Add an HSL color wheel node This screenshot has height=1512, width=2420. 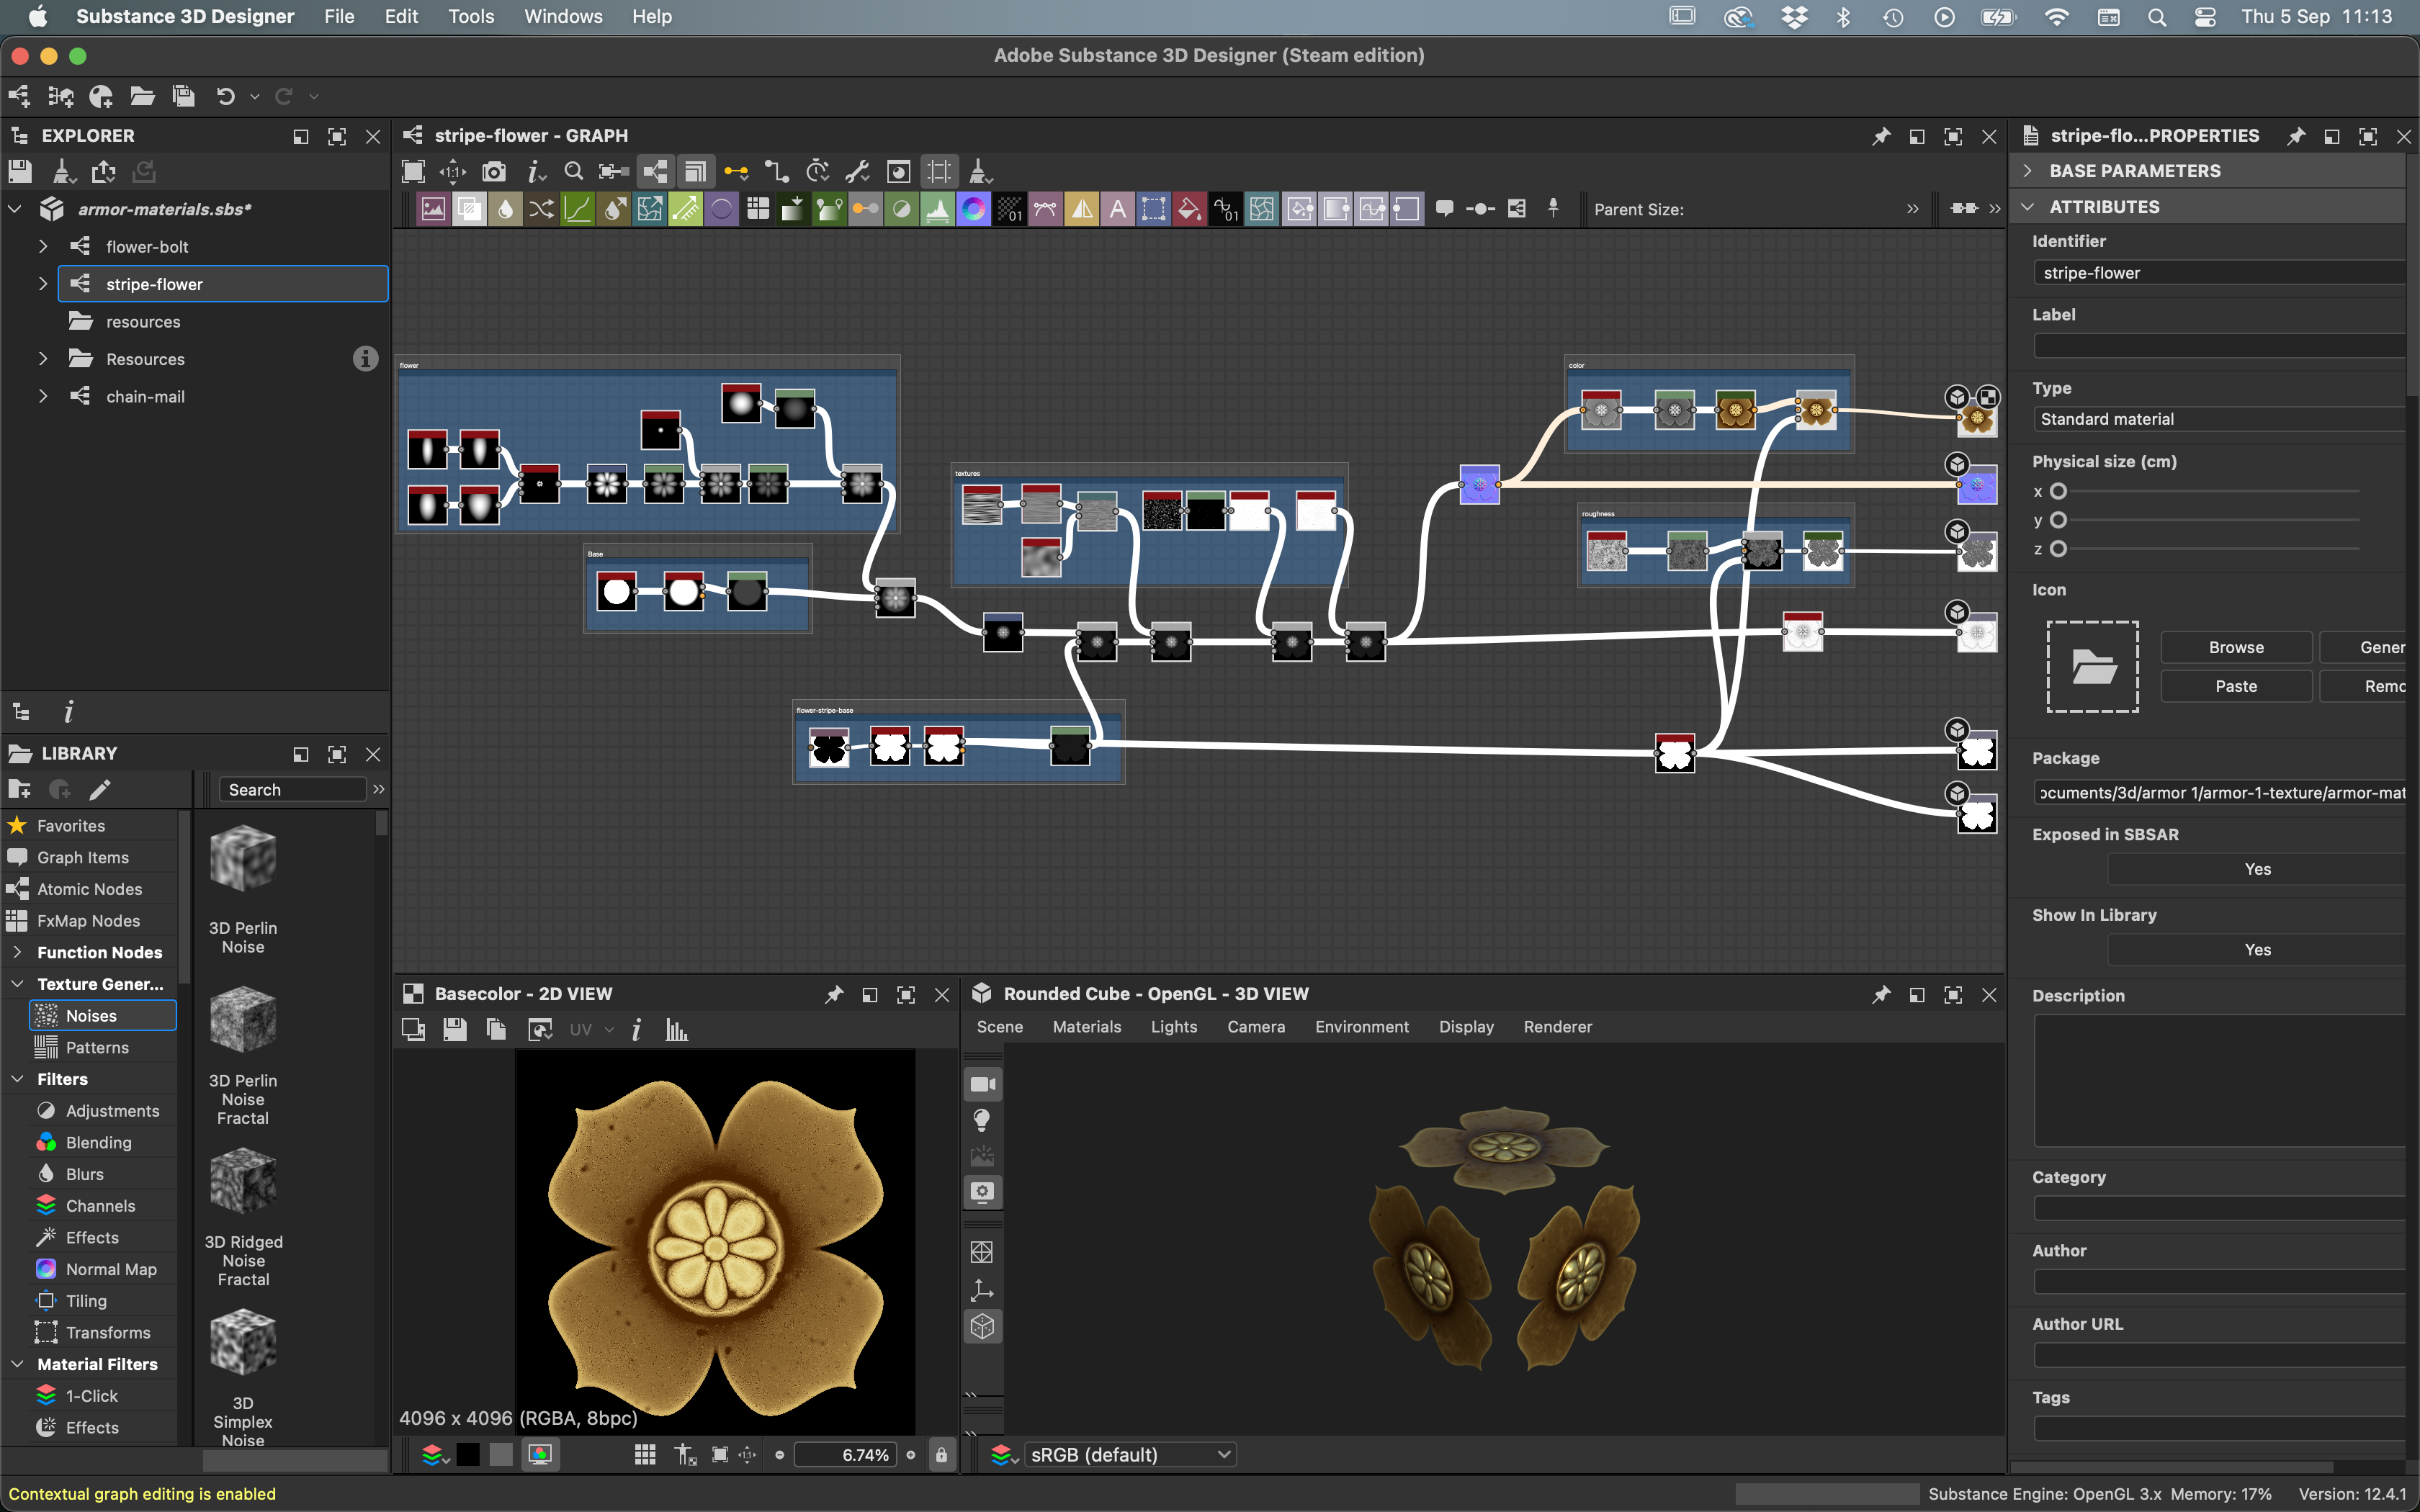tap(973, 209)
